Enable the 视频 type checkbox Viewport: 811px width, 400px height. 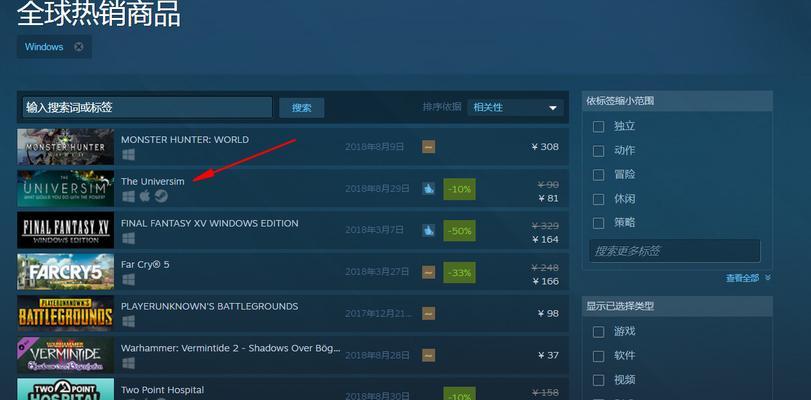[x=598, y=380]
